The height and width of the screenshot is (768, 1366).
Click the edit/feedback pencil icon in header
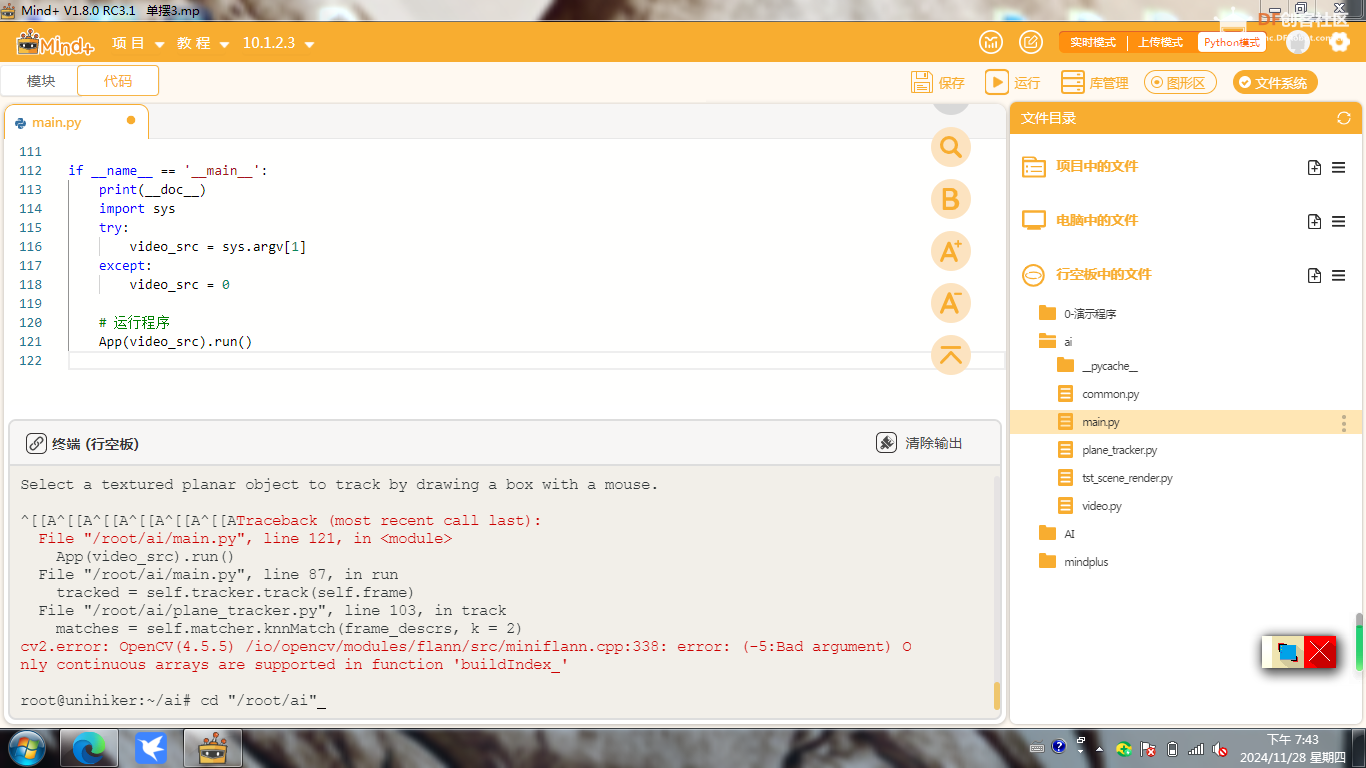[x=1030, y=43]
